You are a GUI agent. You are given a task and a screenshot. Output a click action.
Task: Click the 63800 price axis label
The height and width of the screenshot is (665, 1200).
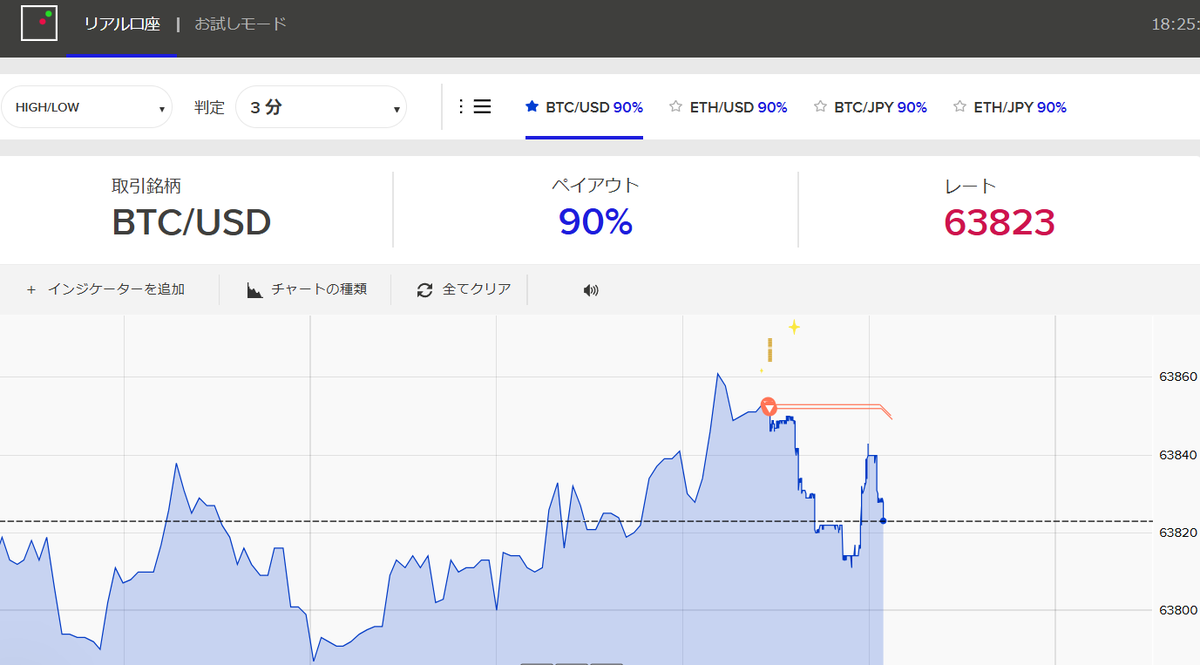click(x=1177, y=610)
